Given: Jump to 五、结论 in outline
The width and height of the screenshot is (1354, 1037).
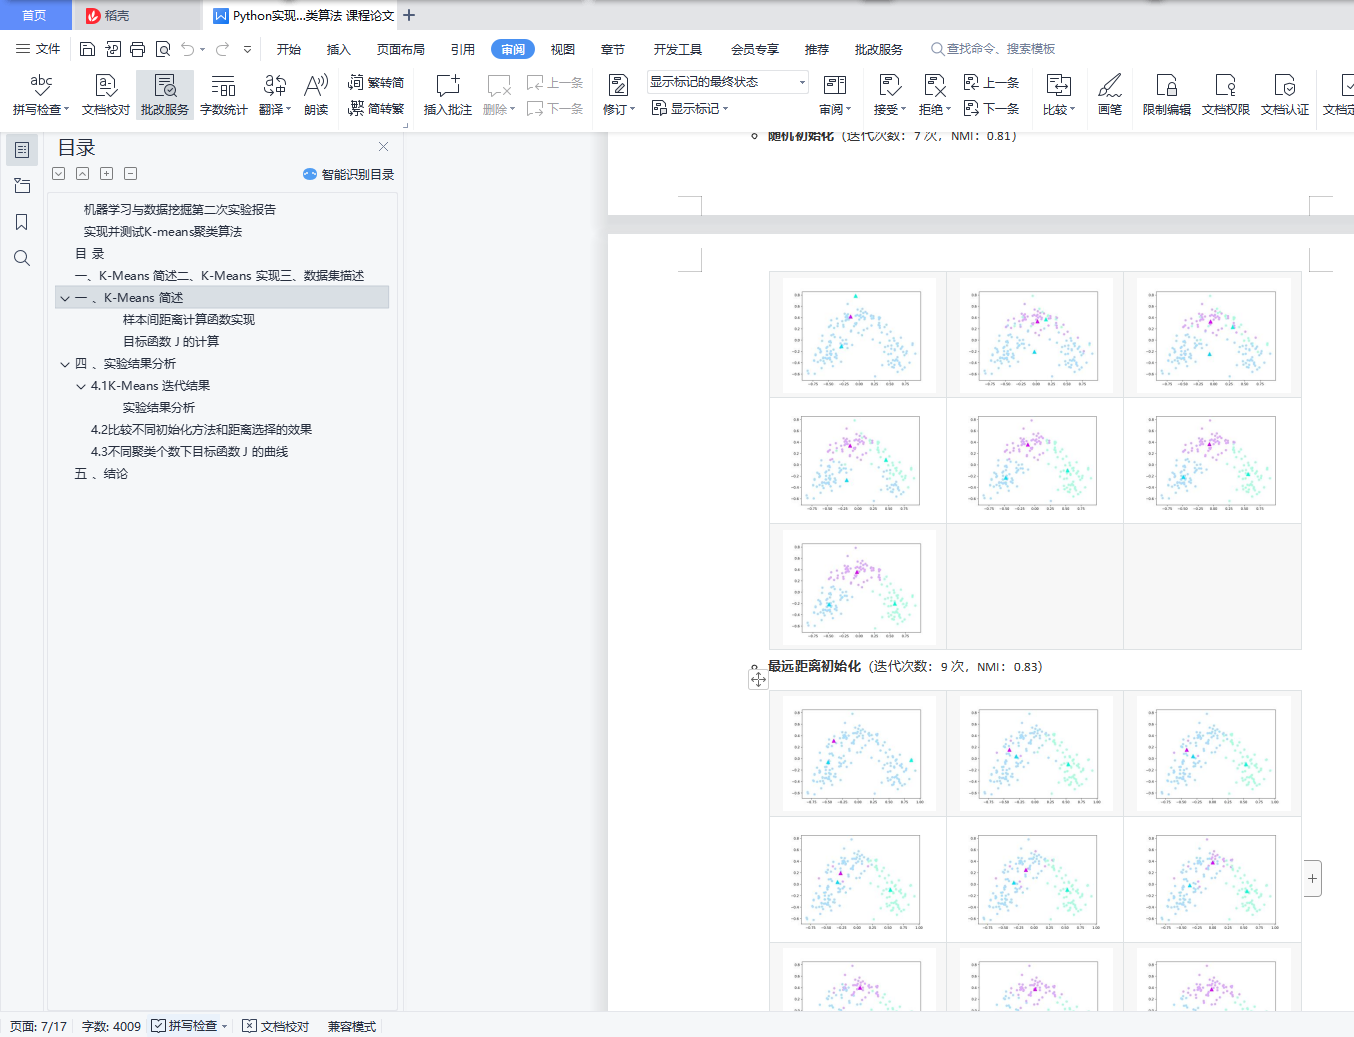Looking at the screenshot, I should coord(101,474).
